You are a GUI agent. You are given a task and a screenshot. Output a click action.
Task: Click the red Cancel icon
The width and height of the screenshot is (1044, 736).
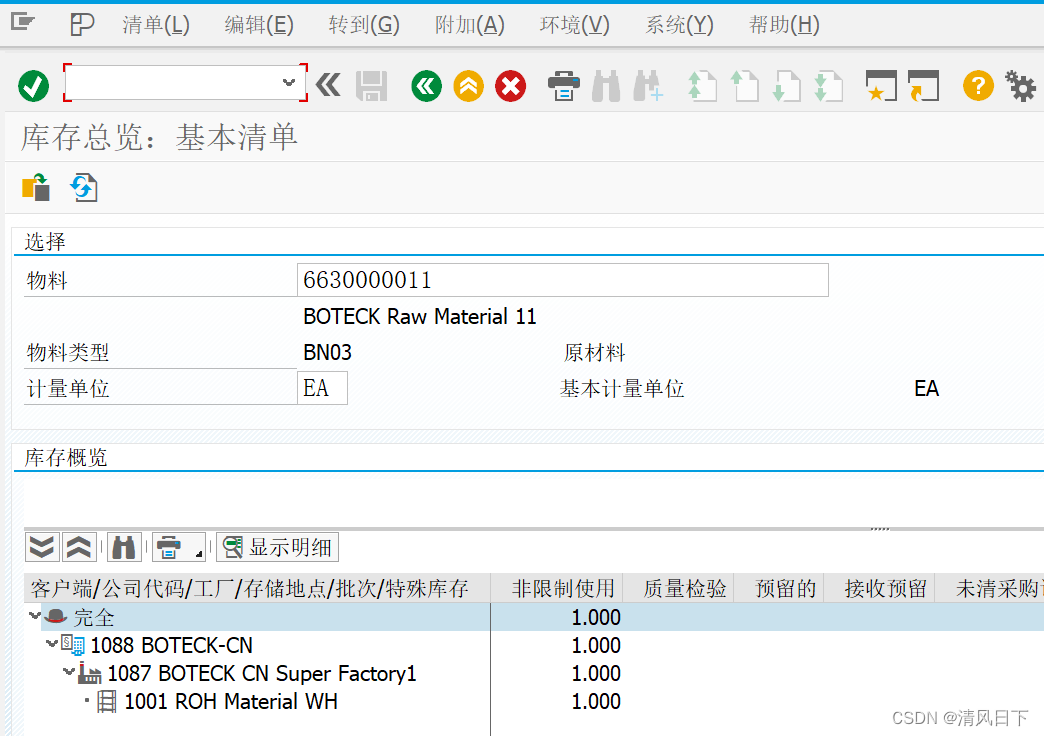[x=510, y=86]
